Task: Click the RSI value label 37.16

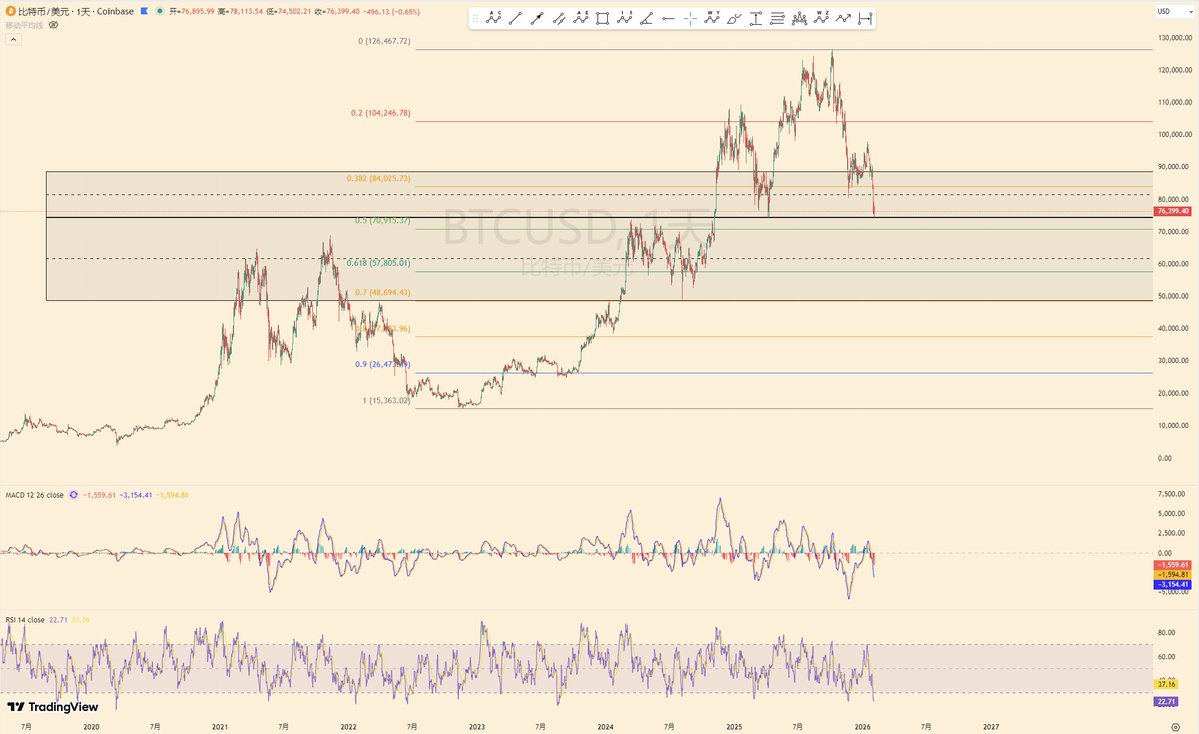Action: coord(1167,684)
